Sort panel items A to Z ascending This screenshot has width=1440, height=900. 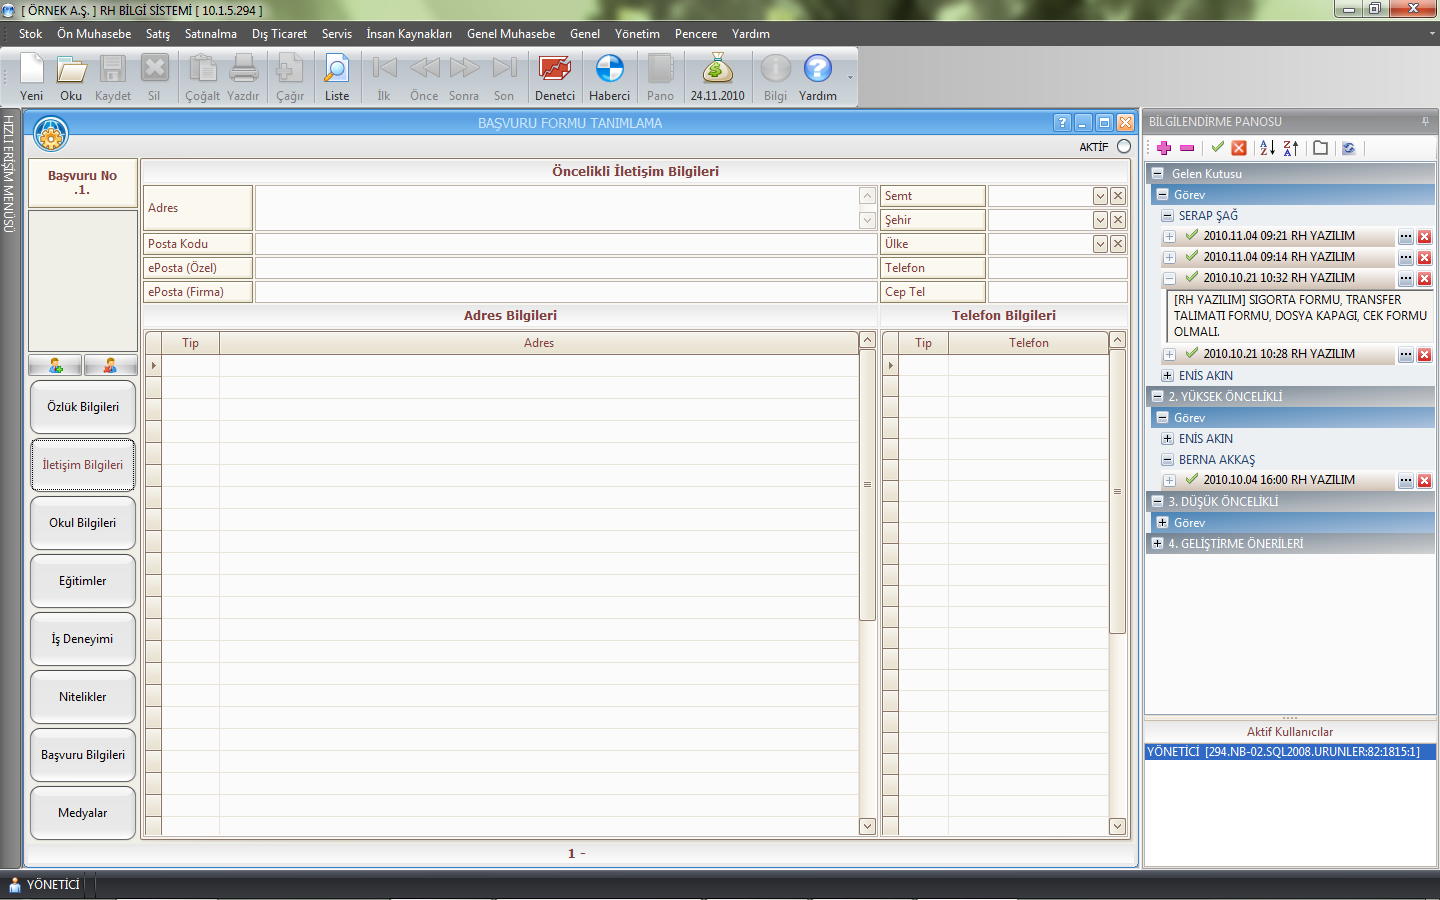tap(1267, 148)
